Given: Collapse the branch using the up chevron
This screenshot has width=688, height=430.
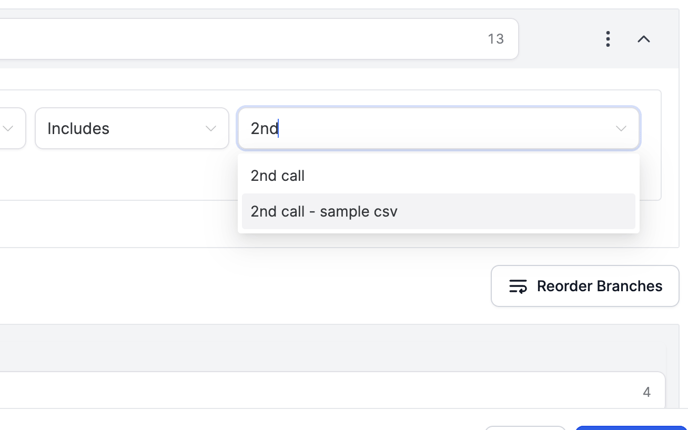Looking at the screenshot, I should 644,39.
